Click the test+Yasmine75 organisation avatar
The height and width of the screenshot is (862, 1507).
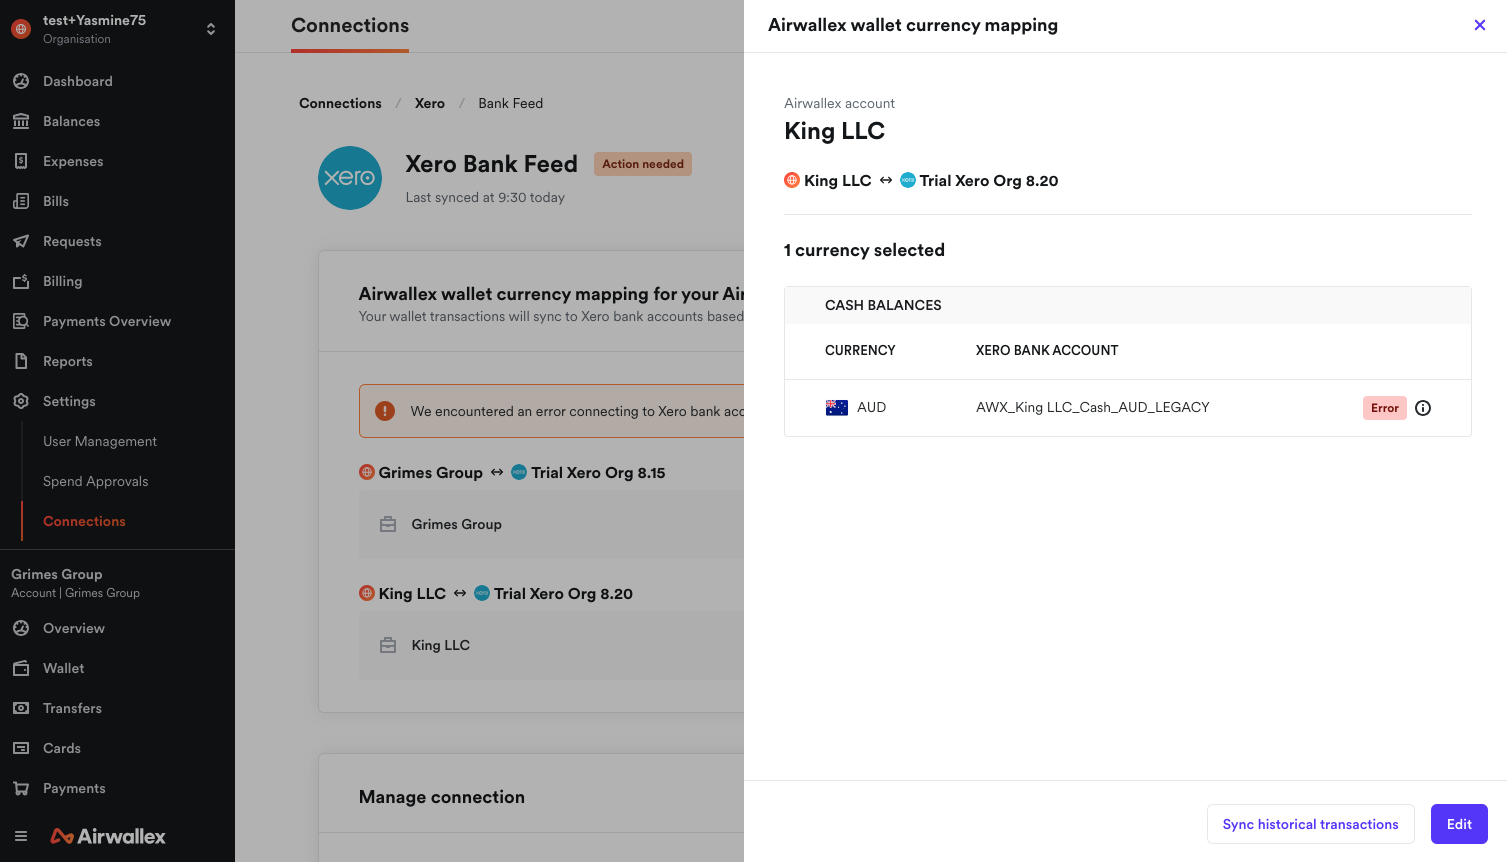tap(21, 29)
